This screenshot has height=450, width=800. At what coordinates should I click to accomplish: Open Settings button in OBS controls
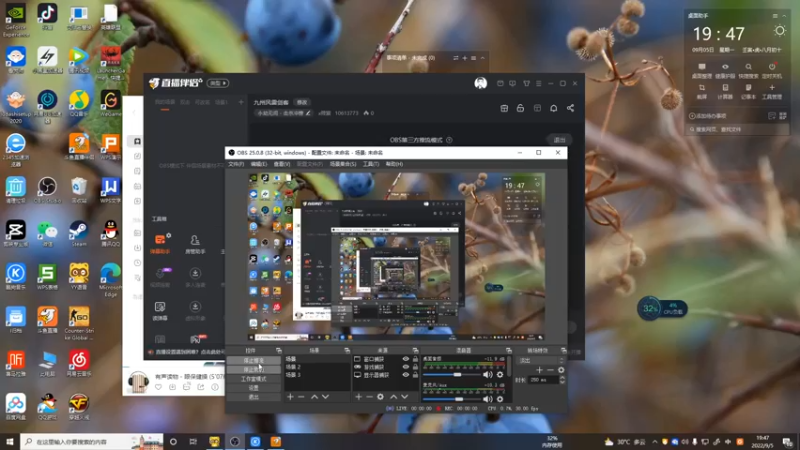point(254,388)
